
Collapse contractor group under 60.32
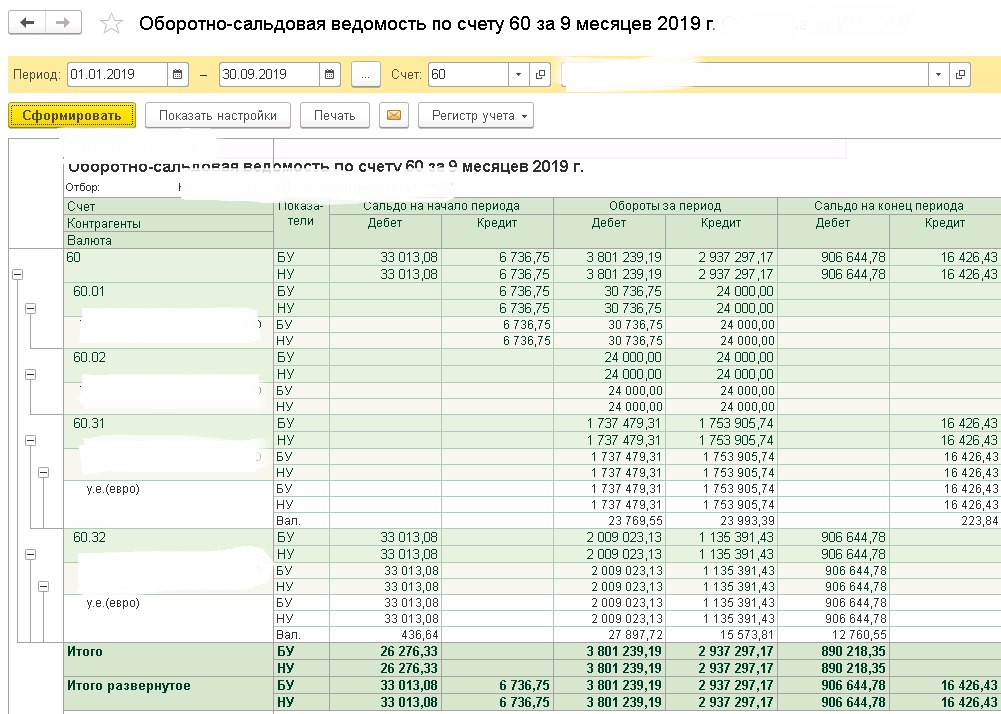coord(43,586)
